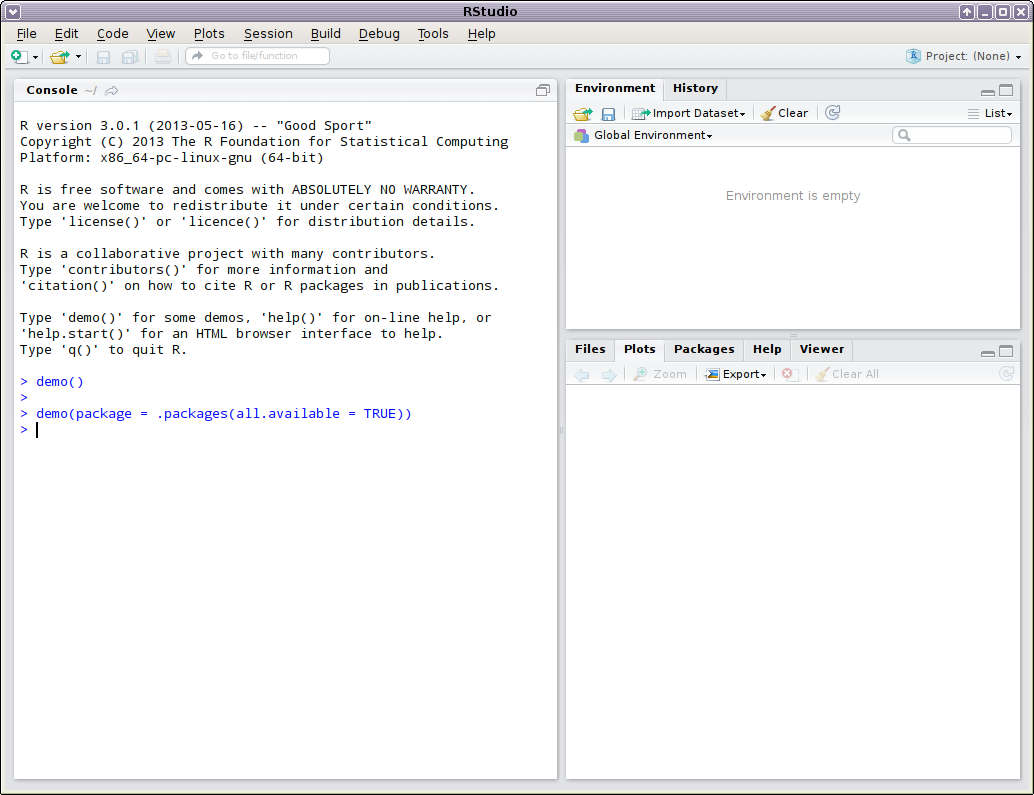This screenshot has height=795, width=1034.
Task: Click the previous plot arrow icon
Action: [x=582, y=374]
